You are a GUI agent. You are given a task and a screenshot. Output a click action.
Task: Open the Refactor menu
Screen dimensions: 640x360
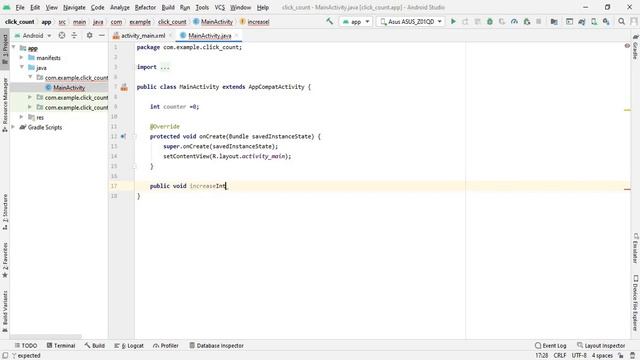[x=145, y=7]
